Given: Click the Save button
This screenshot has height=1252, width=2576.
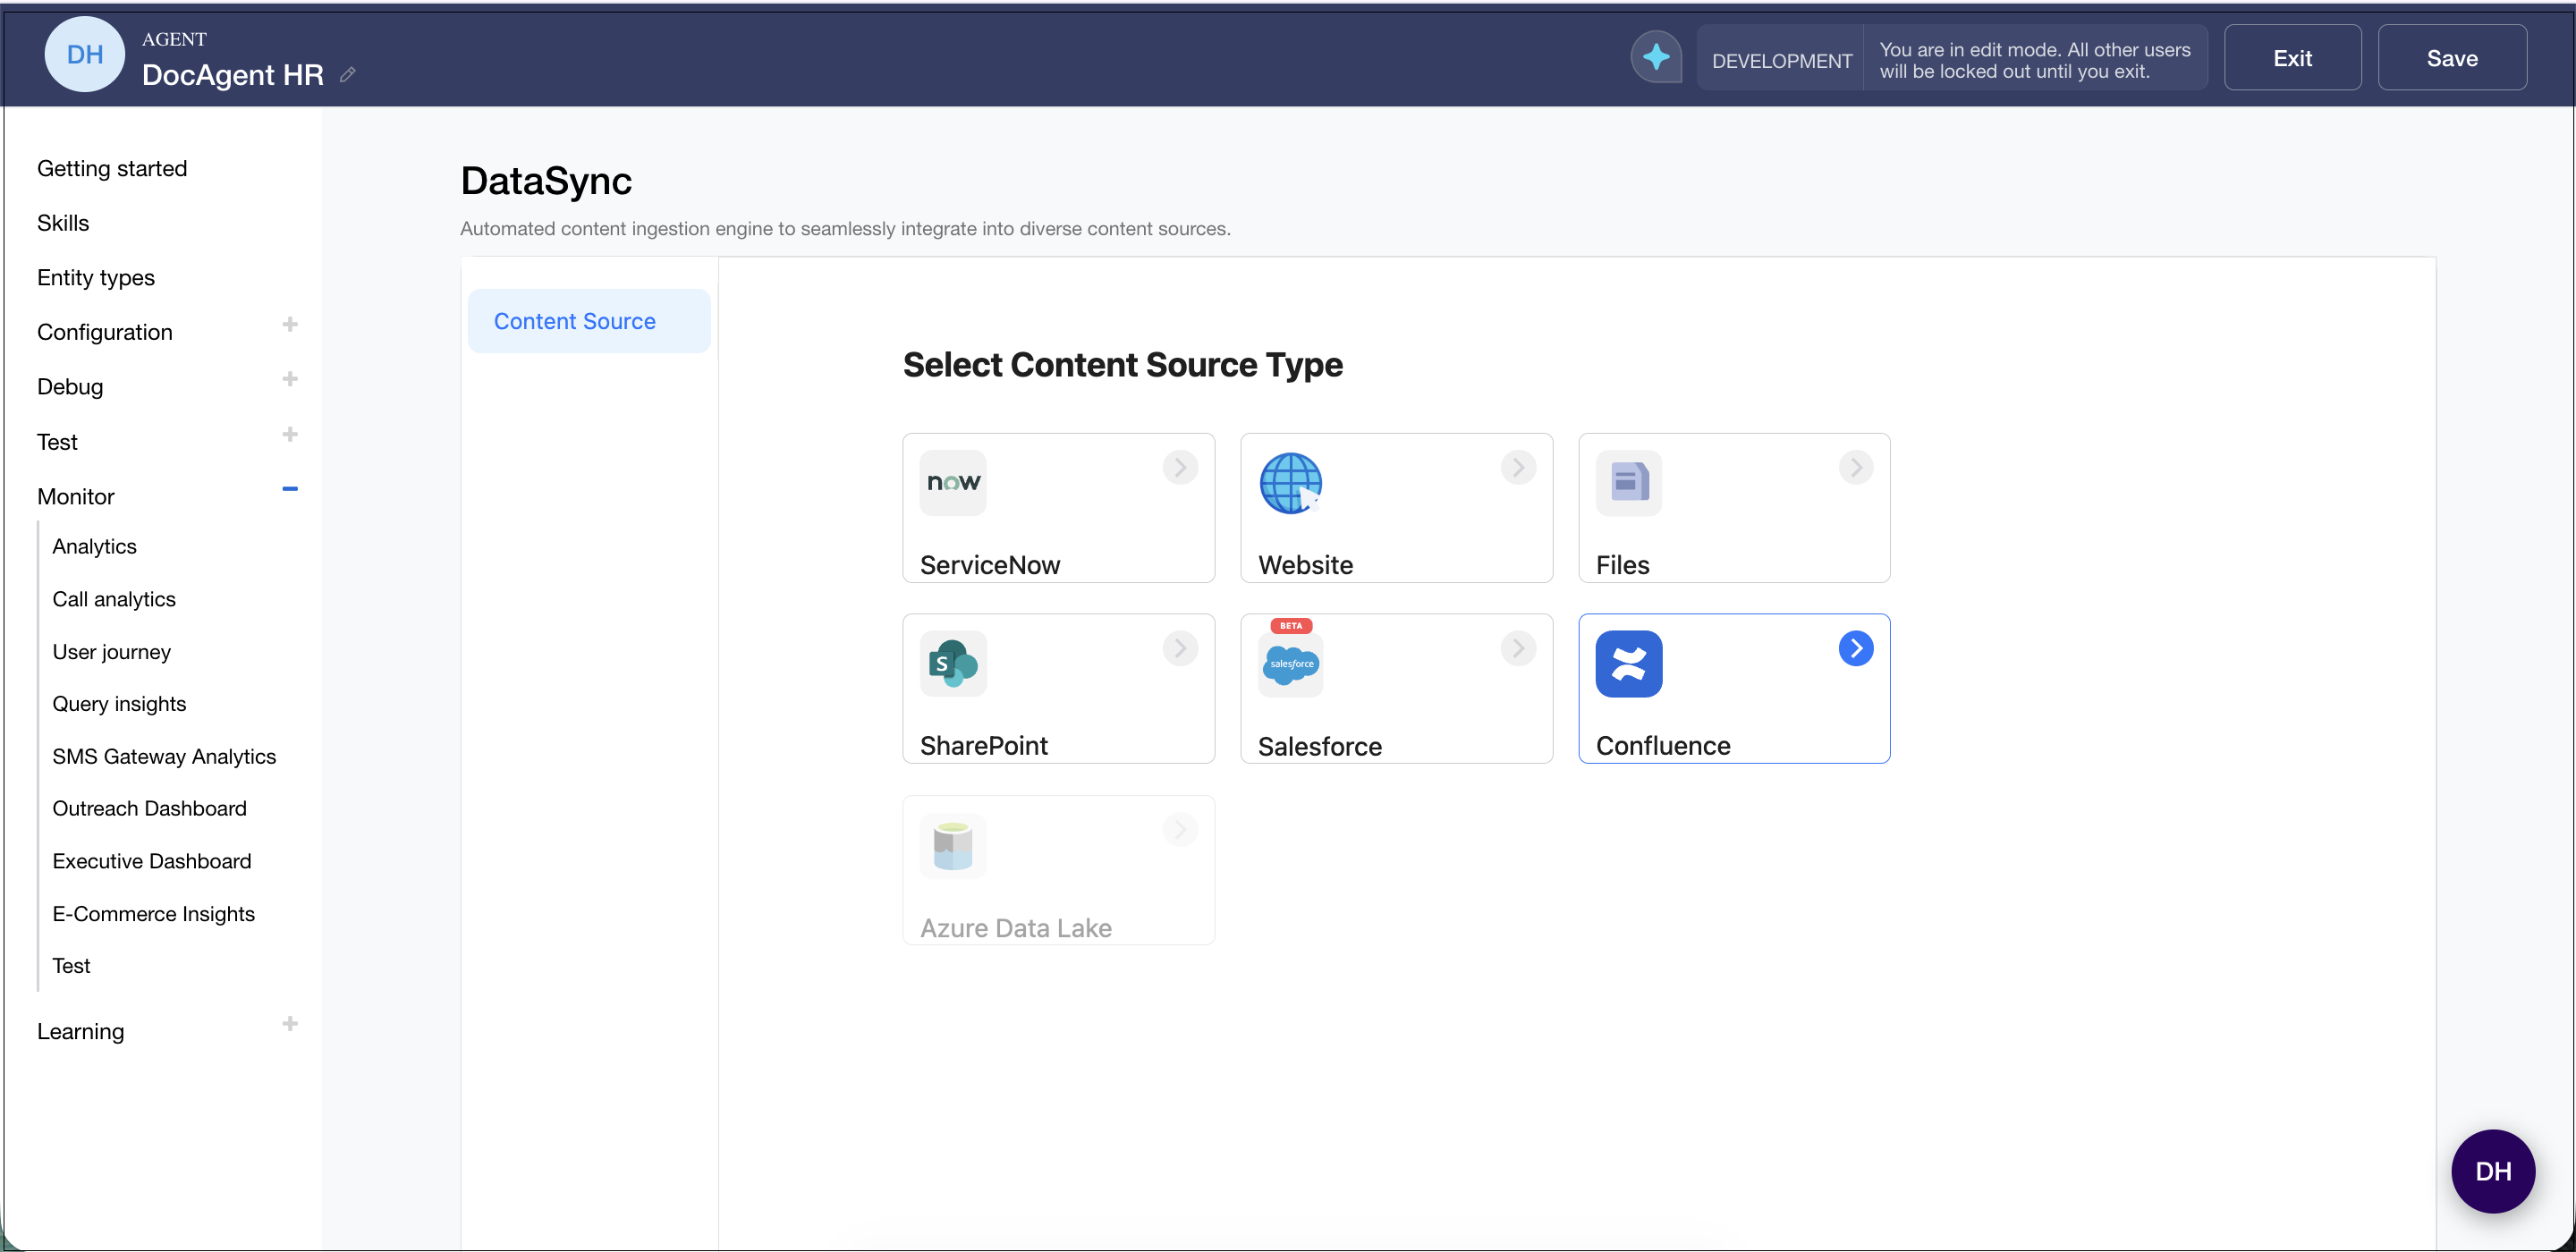Looking at the screenshot, I should coord(2451,58).
